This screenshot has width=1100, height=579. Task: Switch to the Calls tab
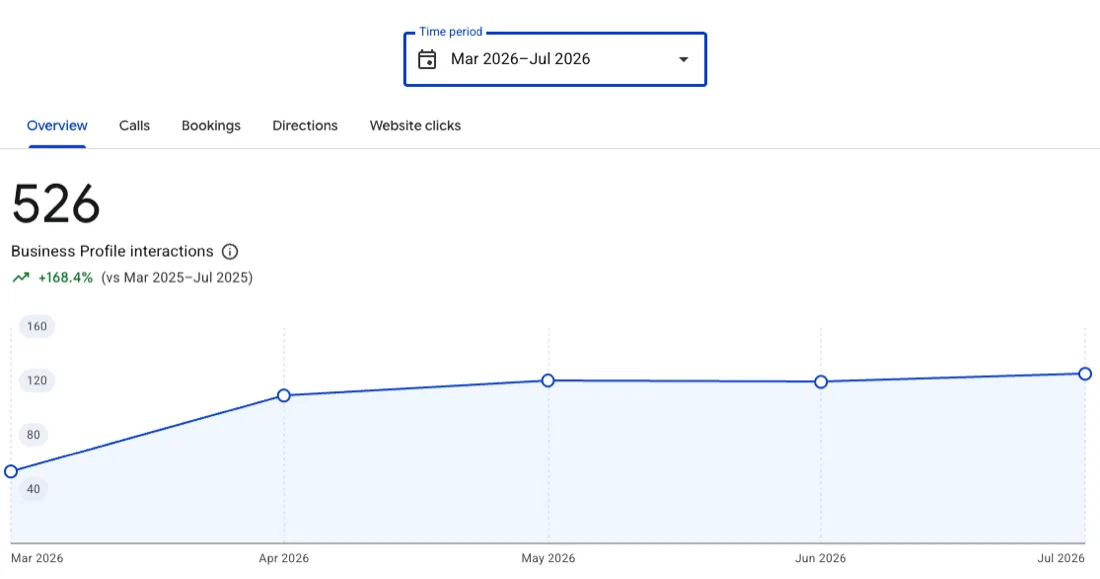[x=134, y=126]
